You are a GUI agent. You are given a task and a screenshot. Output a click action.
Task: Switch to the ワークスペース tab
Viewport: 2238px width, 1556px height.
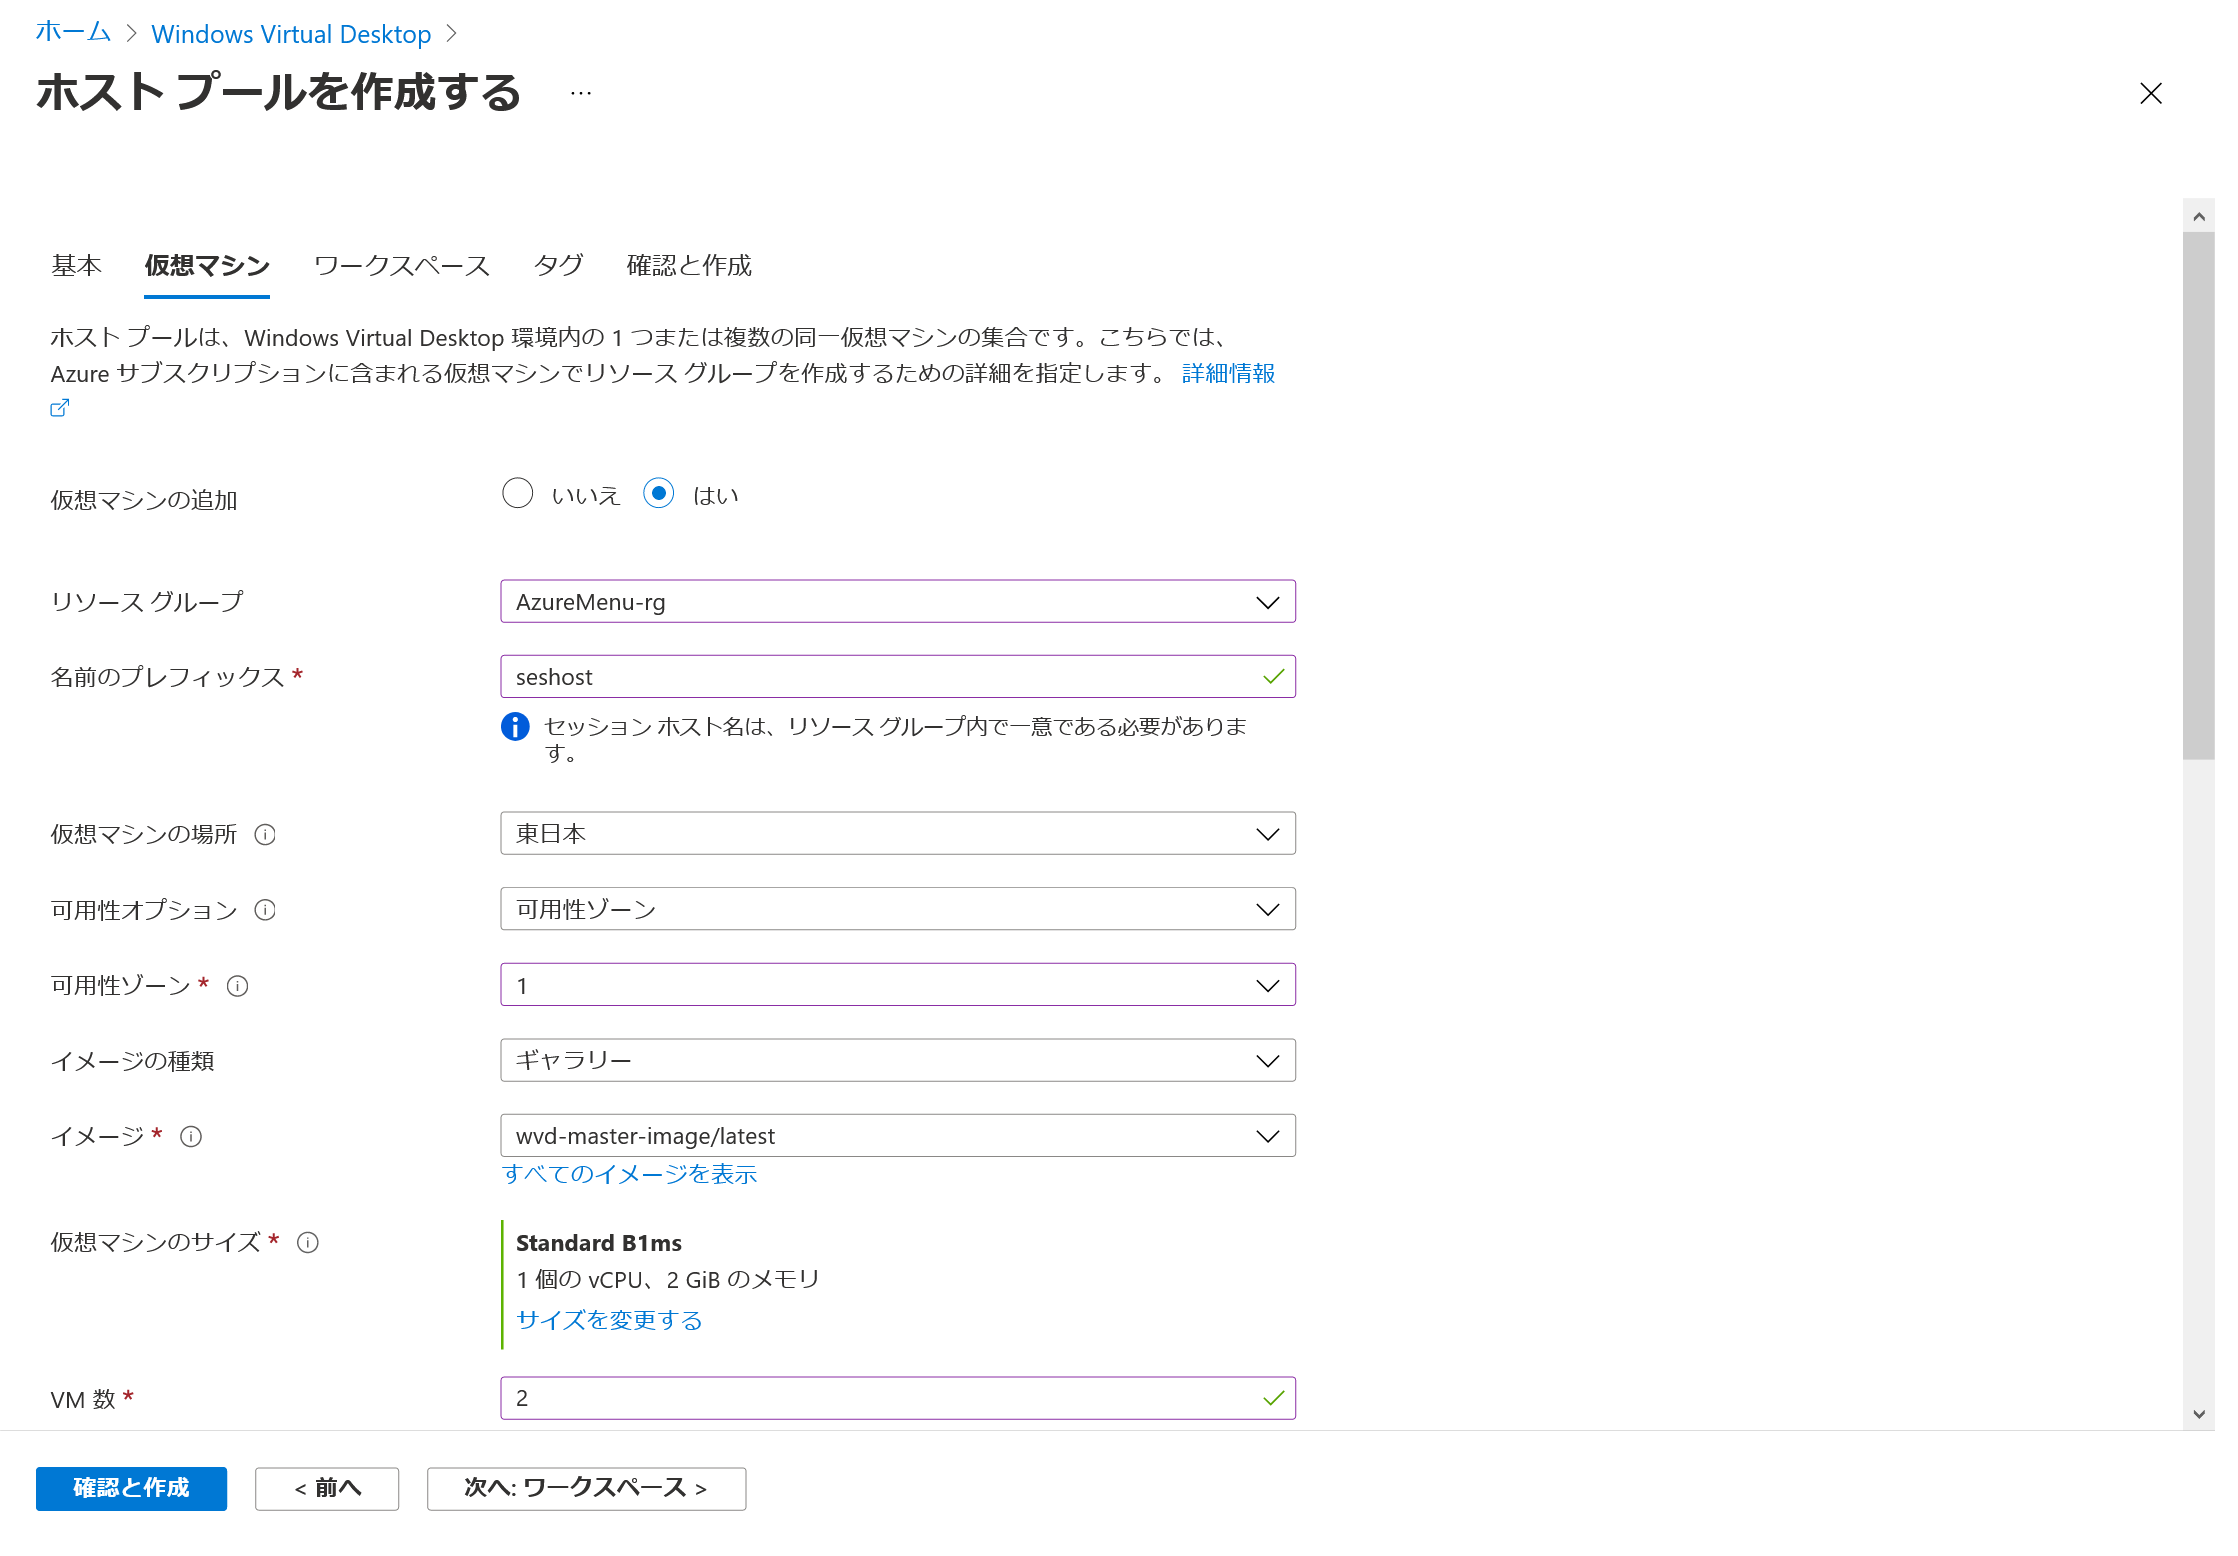click(402, 266)
